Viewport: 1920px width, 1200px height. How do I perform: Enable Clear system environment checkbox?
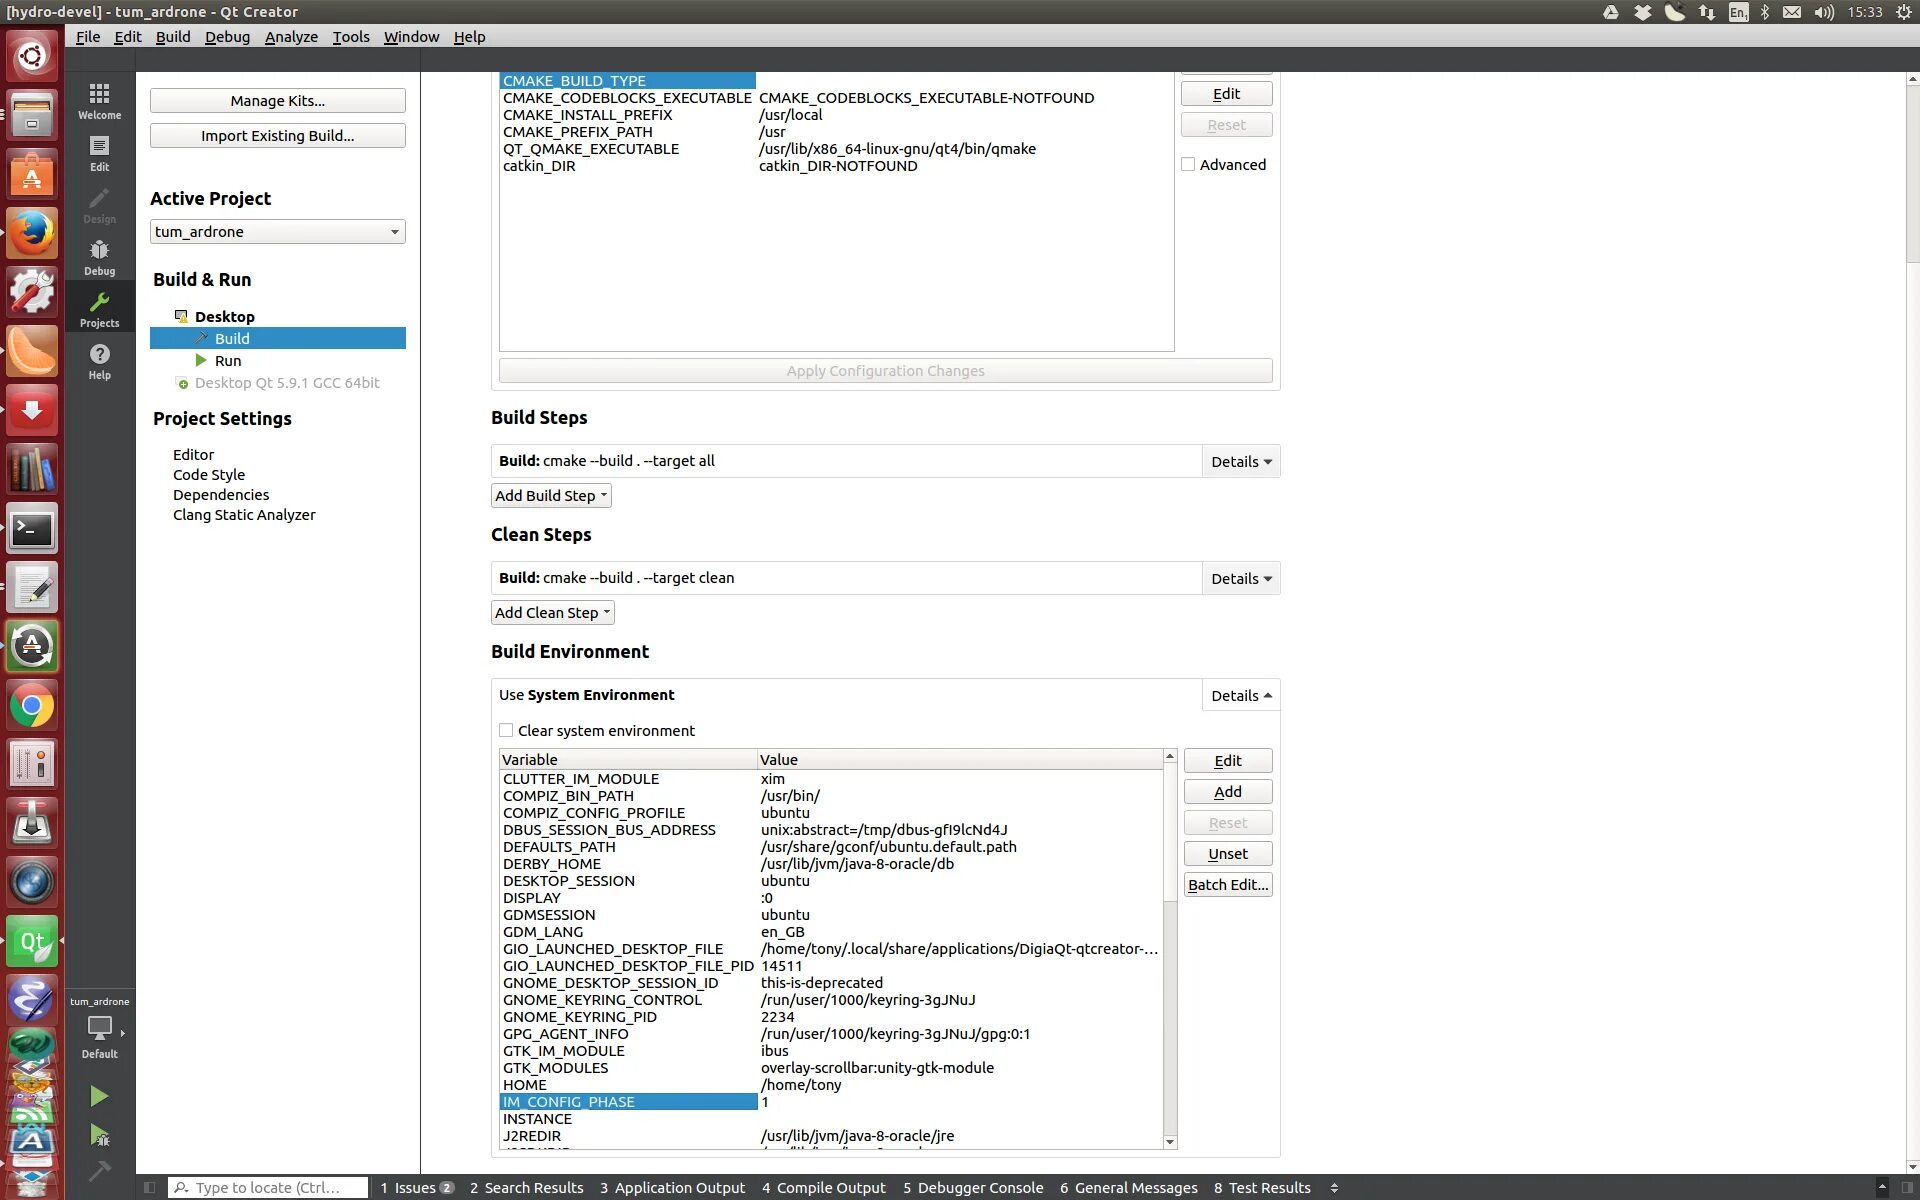point(506,730)
